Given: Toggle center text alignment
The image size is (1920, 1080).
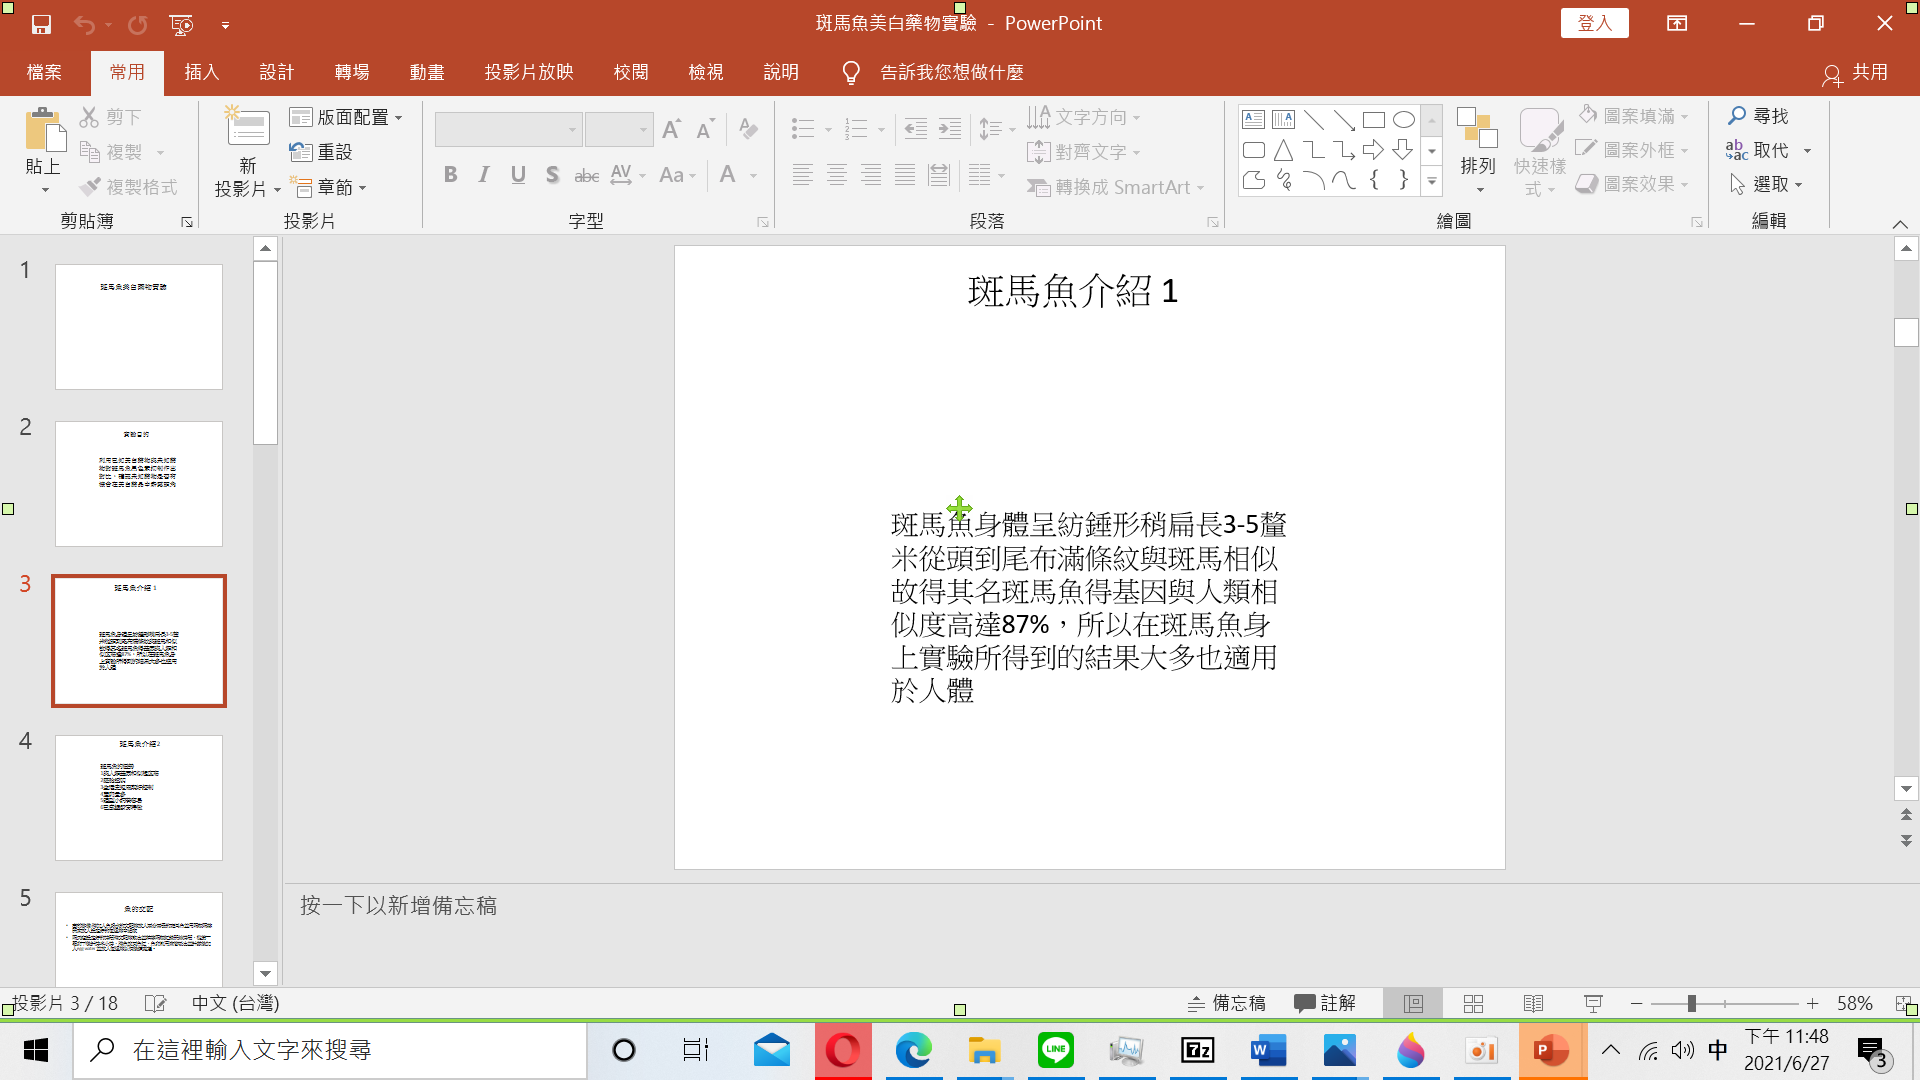Looking at the screenshot, I should tap(837, 175).
